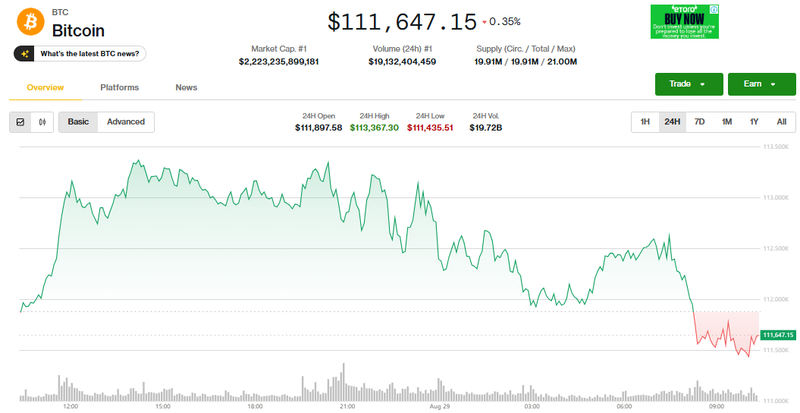Show the All time range
This screenshot has width=800, height=413.
(780, 122)
